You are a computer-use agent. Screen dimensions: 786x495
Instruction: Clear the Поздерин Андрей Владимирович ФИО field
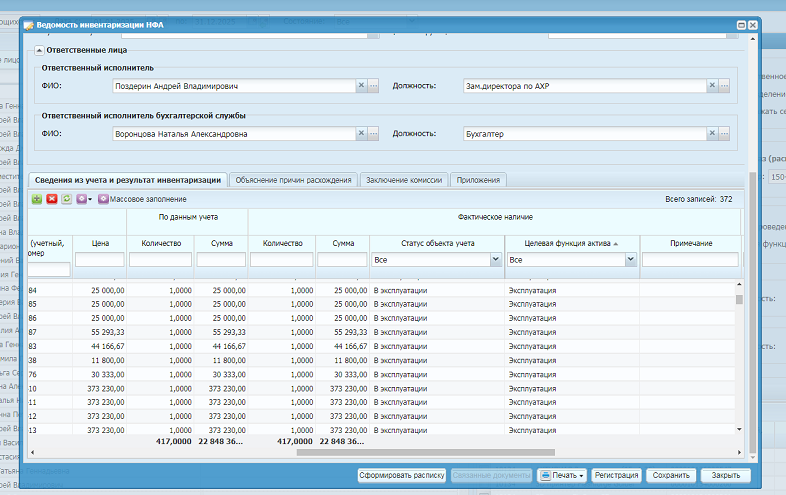[361, 87]
